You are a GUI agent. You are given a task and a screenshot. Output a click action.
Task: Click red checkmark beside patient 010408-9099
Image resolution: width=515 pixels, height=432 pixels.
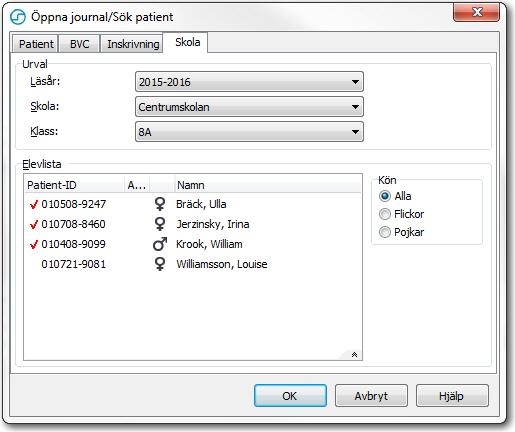pos(34,244)
